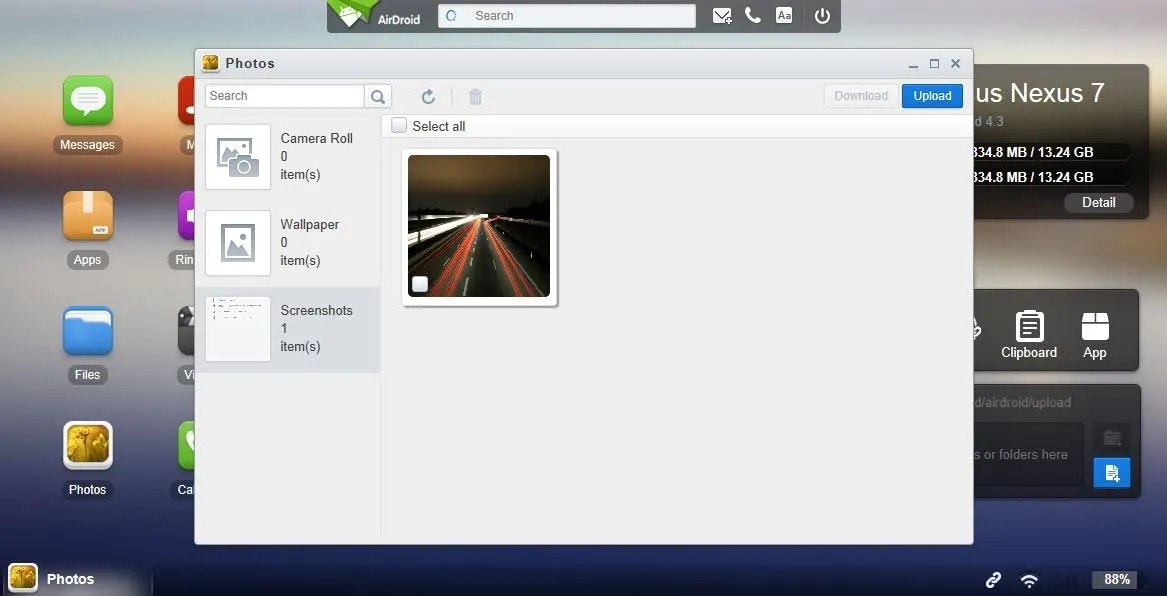Open the Apps desktop icon
Viewport: 1167px width, 596px height.
[x=88, y=216]
